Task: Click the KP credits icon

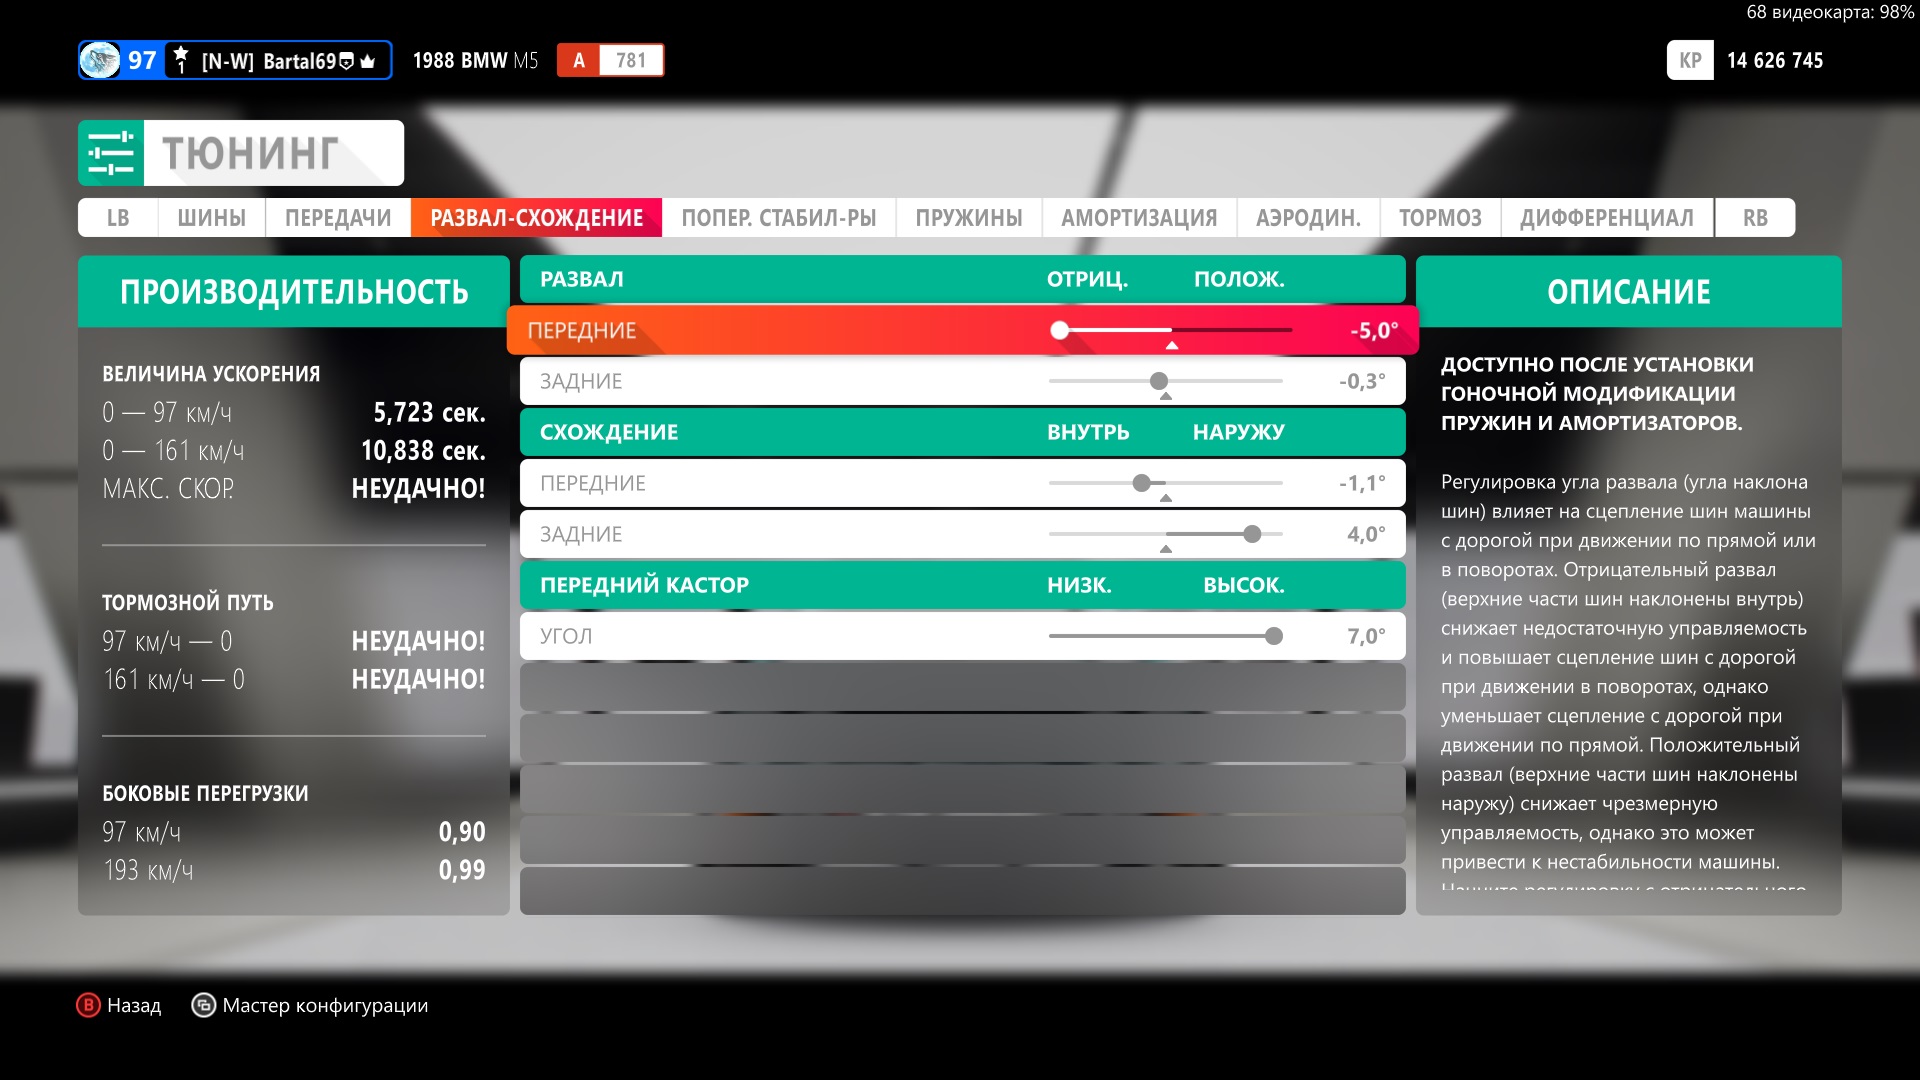Action: pyautogui.click(x=1690, y=60)
